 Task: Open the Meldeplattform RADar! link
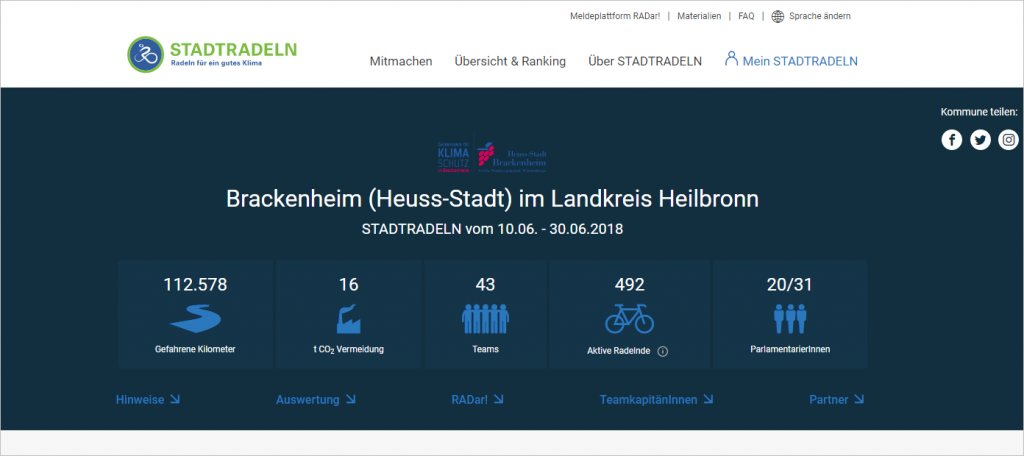click(615, 16)
